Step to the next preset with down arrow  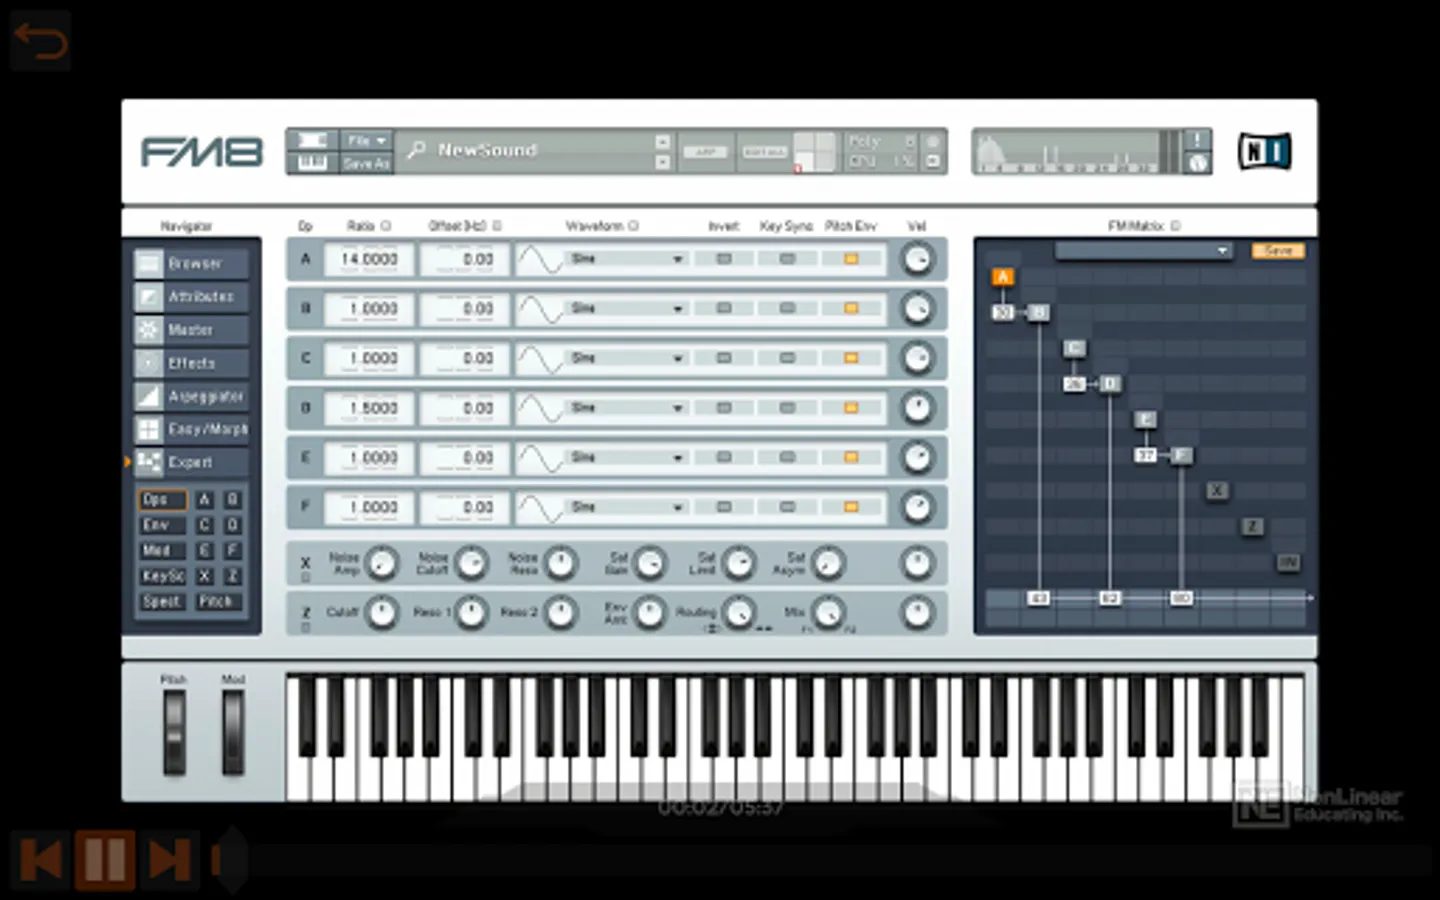point(662,161)
